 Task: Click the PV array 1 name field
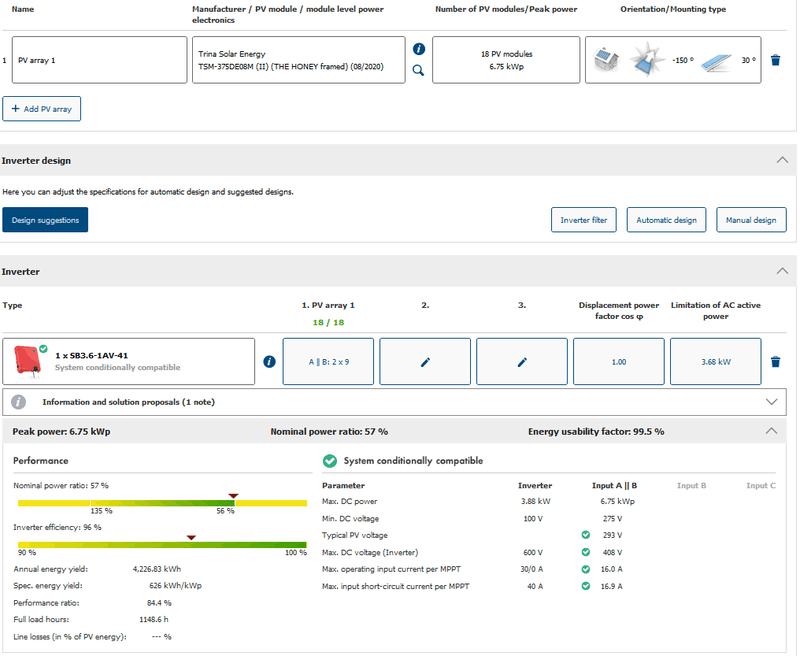tap(100, 60)
